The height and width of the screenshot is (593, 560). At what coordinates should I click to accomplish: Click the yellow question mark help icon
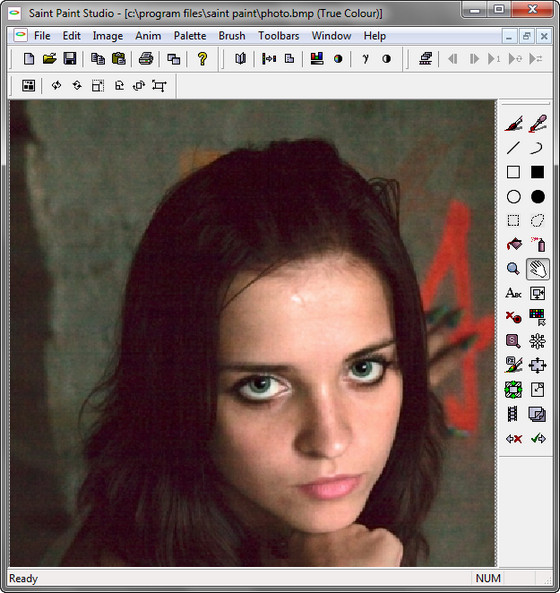203,59
